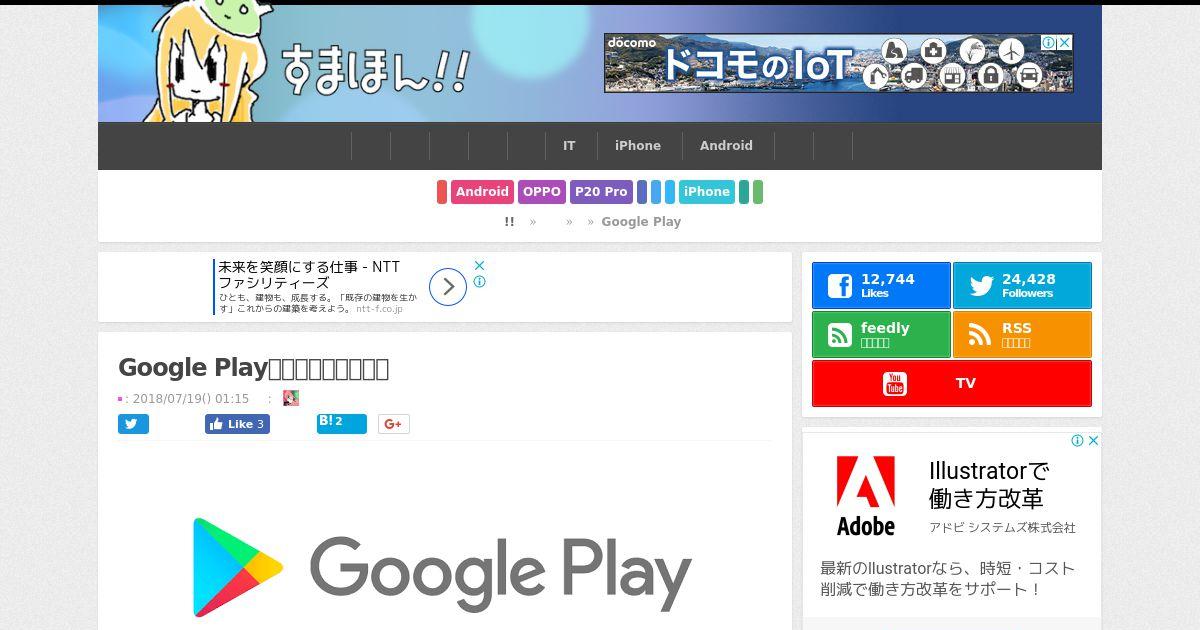Screen dimensions: 1200x630
Task: Click the site logo header title
Action: click(375, 69)
